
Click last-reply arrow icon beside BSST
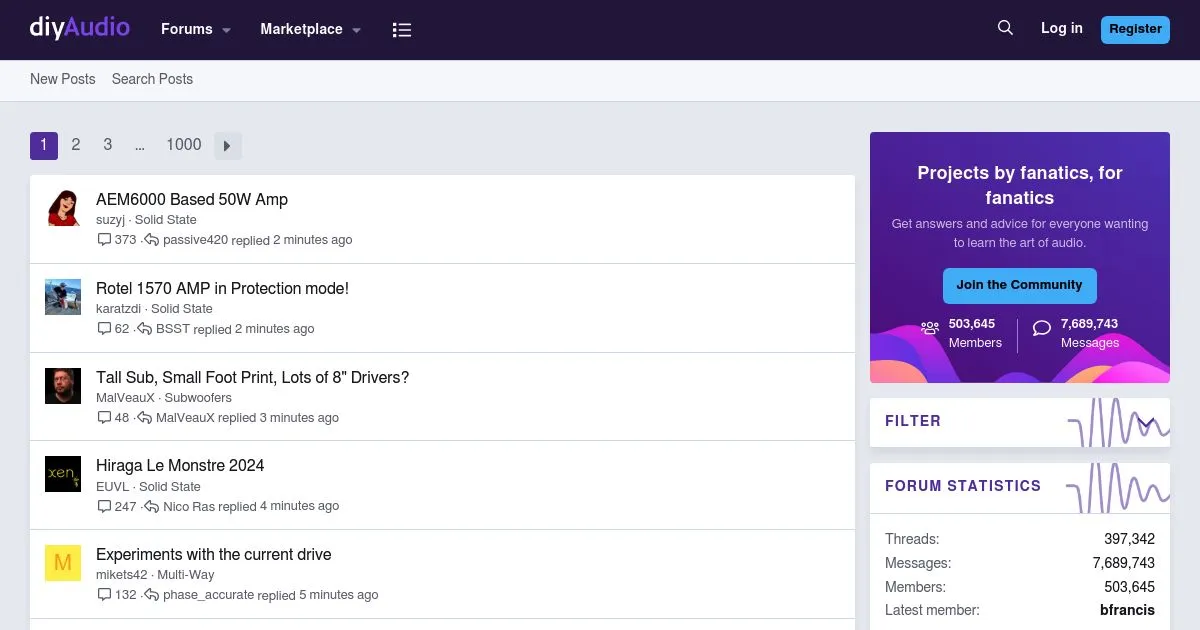coord(145,329)
